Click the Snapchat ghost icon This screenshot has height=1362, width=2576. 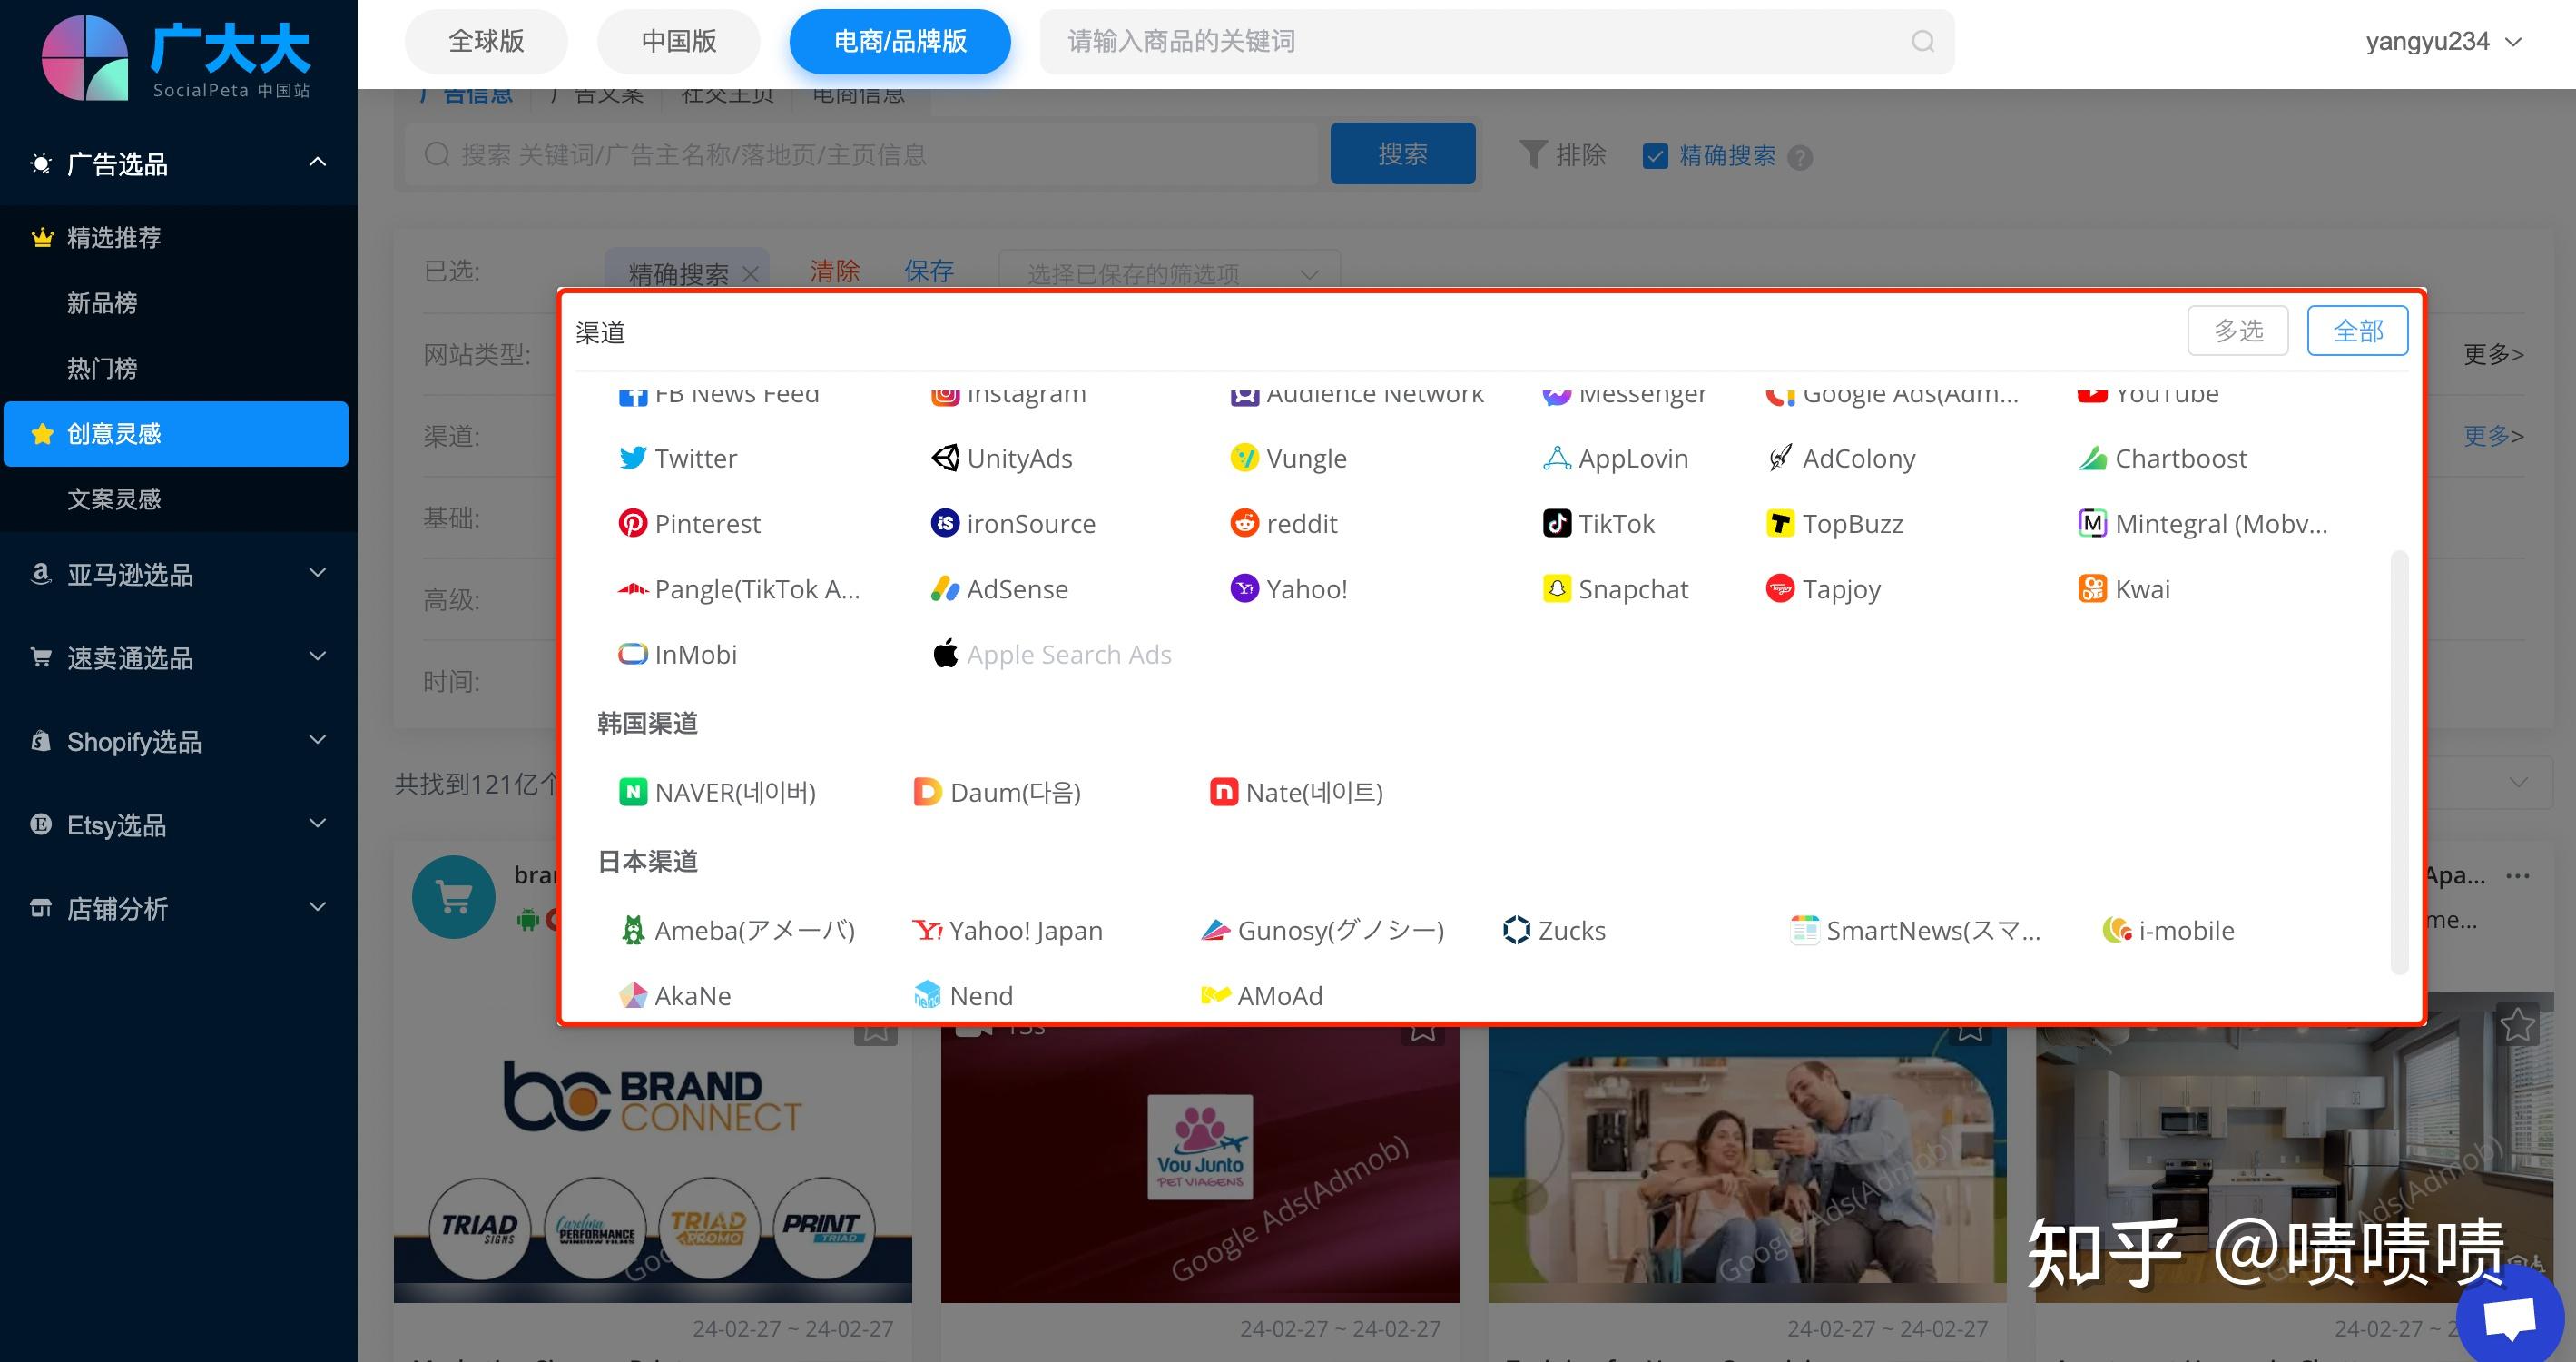click(x=1556, y=589)
